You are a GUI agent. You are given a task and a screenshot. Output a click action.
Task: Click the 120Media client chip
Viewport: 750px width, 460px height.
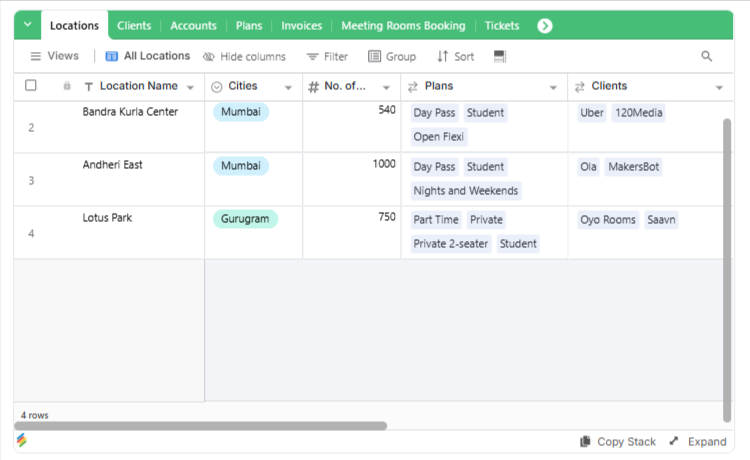tap(639, 113)
